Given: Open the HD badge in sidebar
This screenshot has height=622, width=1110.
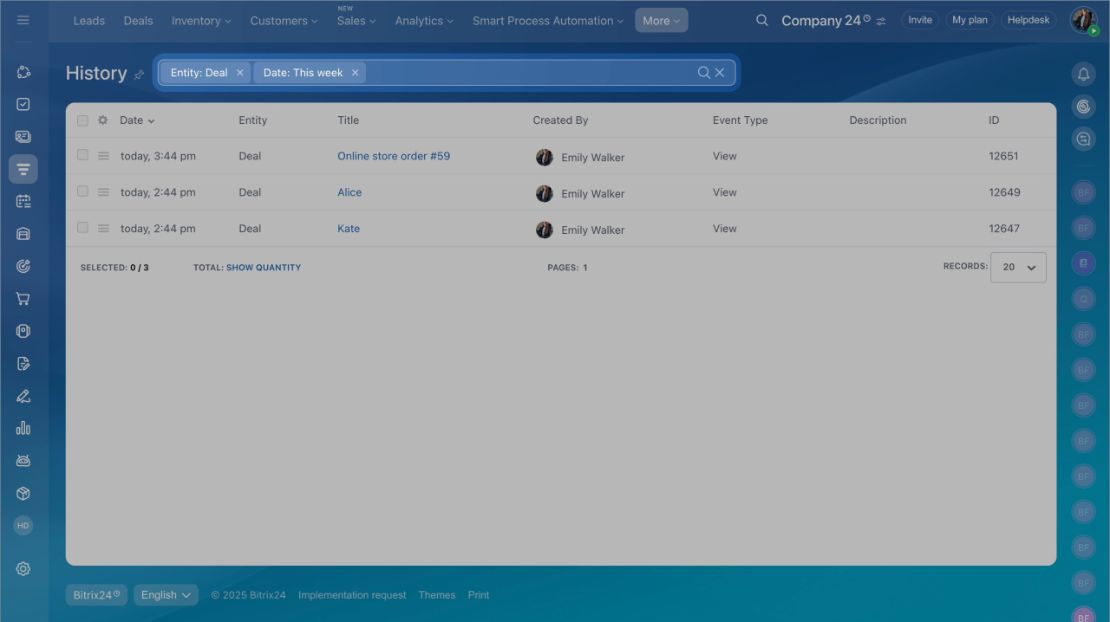Looking at the screenshot, I should pyautogui.click(x=23, y=526).
